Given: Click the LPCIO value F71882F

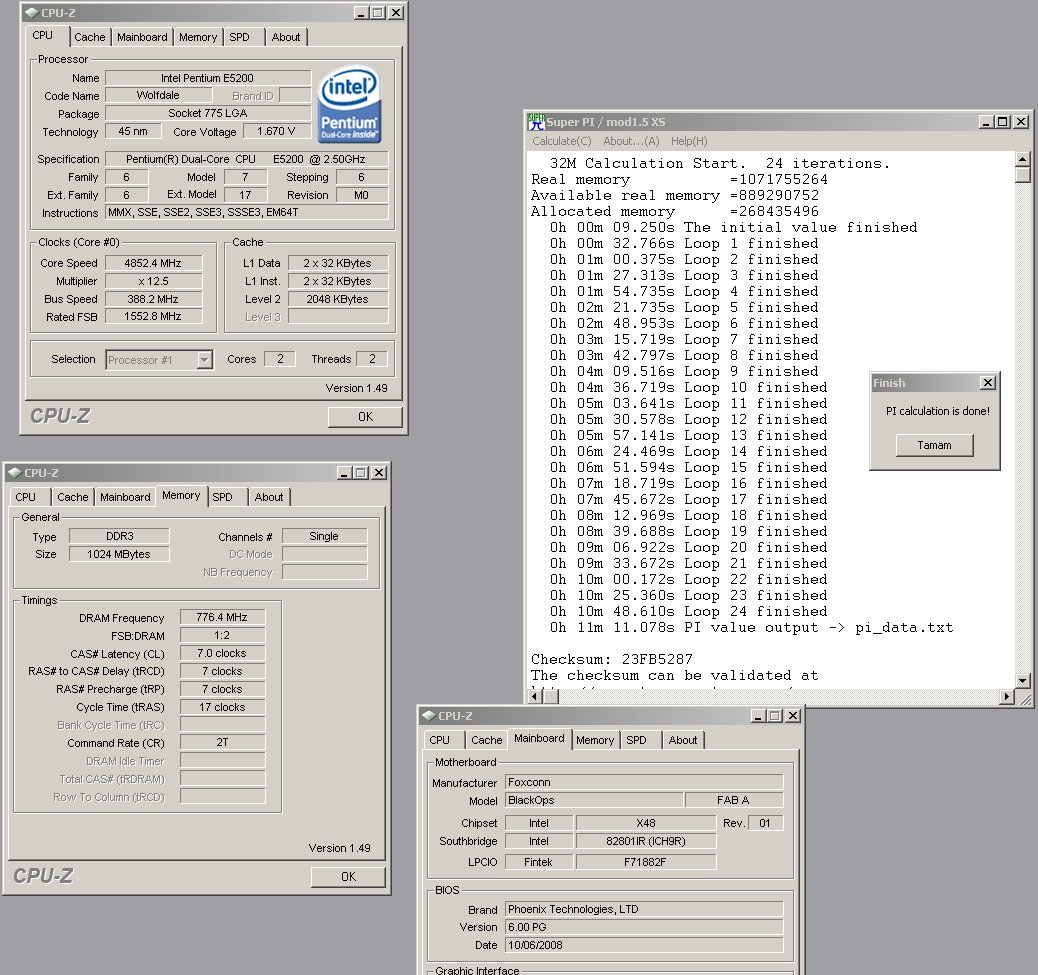Looking at the screenshot, I should pyautogui.click(x=646, y=862).
